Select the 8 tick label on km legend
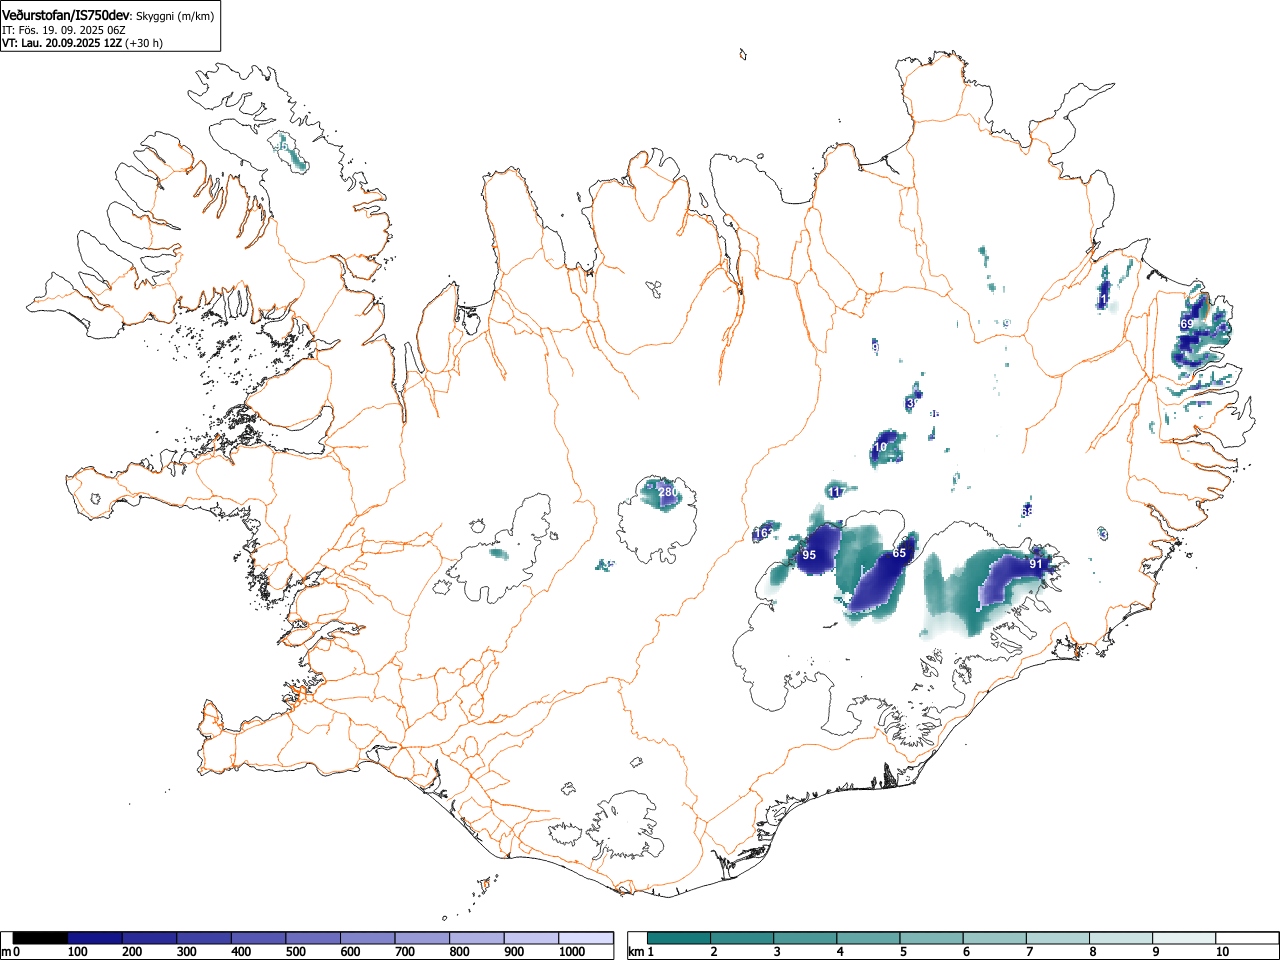The width and height of the screenshot is (1280, 960). [1092, 952]
